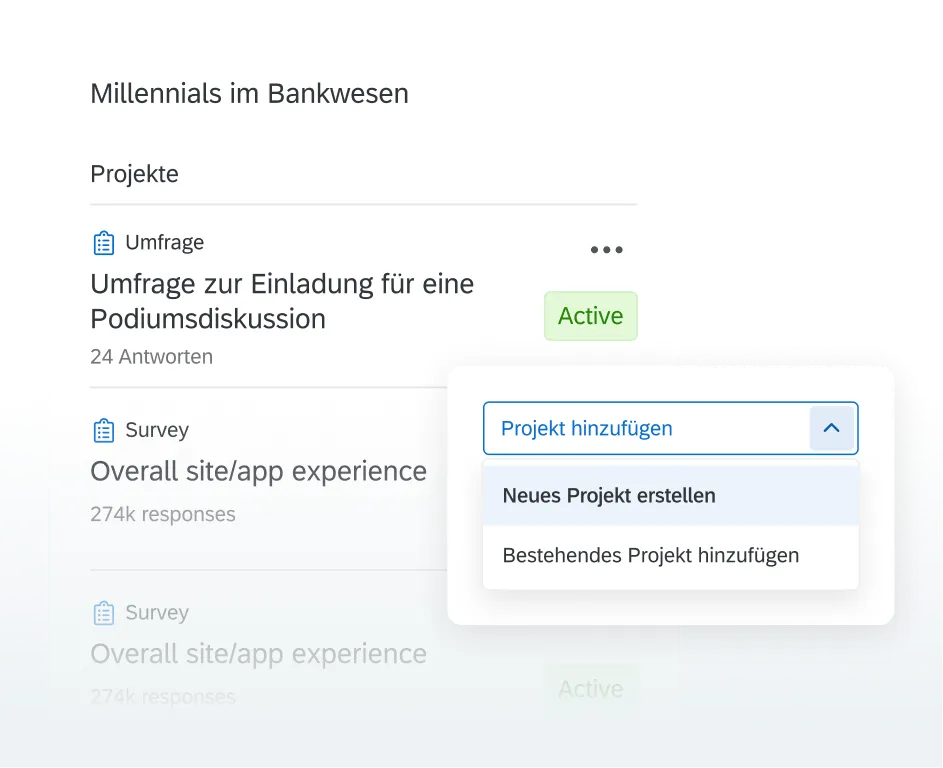Choose Neues Projekt erstellen from the menu
The width and height of the screenshot is (943, 768).
[x=608, y=495]
